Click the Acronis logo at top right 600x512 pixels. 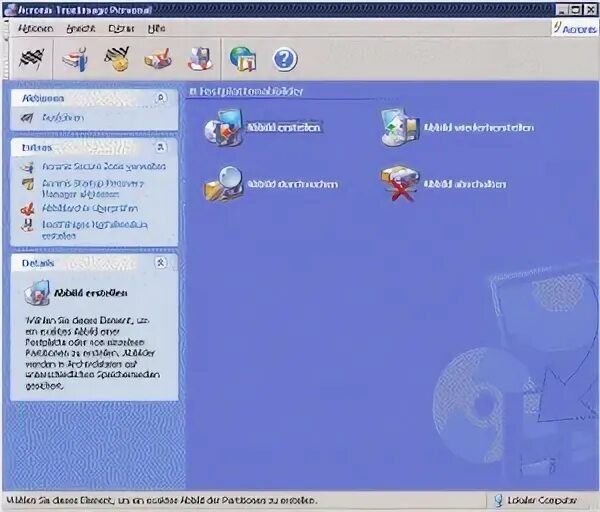coord(574,28)
